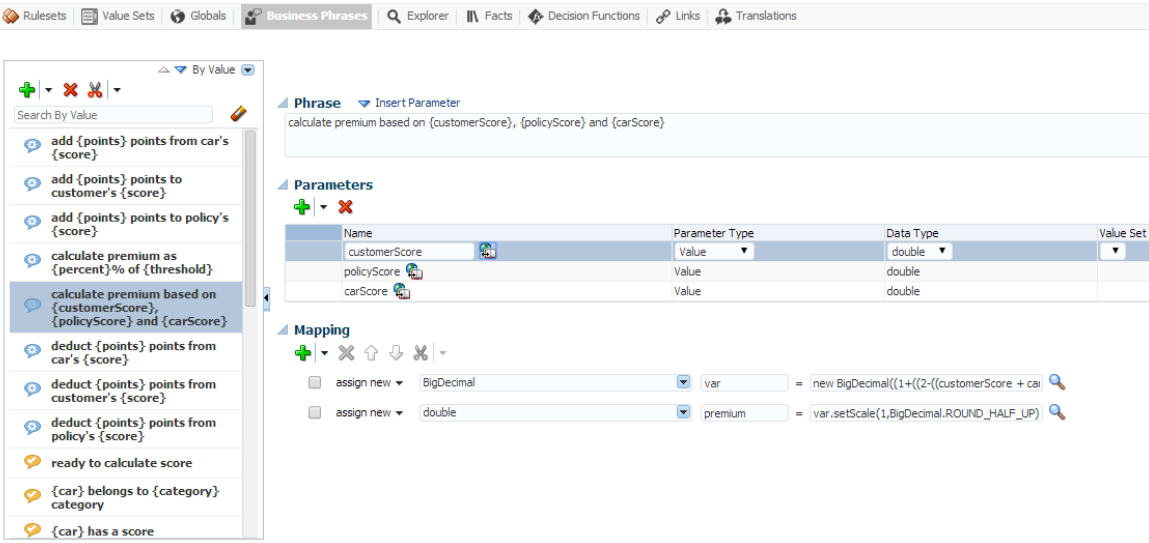The height and width of the screenshot is (543, 1149).
Task: Open the add phrase dropdown arrow in list panel
Action: pos(48,90)
